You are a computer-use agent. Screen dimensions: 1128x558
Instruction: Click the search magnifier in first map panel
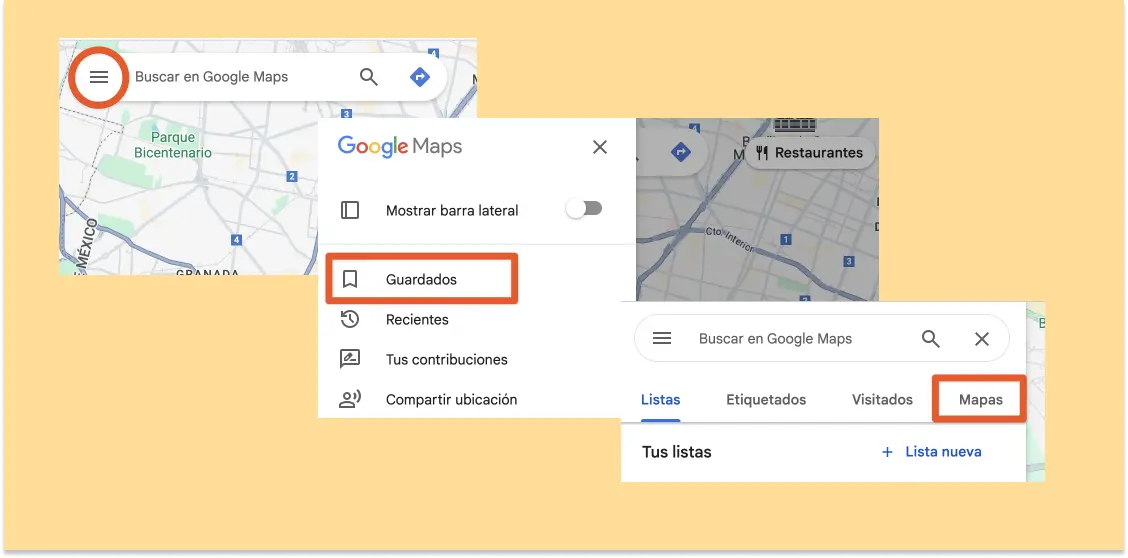(368, 77)
